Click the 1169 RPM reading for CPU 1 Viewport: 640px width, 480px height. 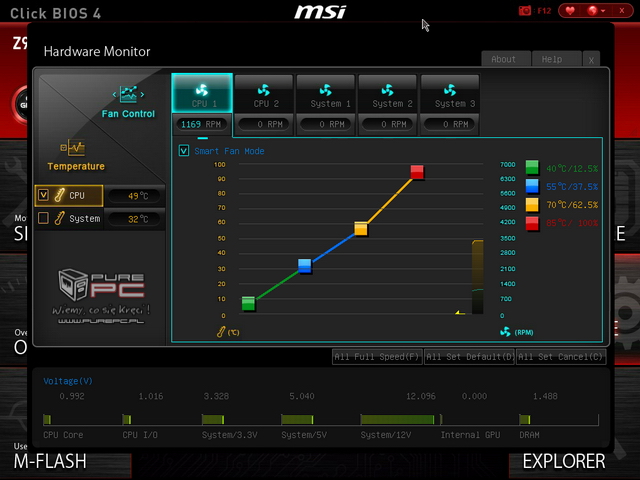coord(201,124)
